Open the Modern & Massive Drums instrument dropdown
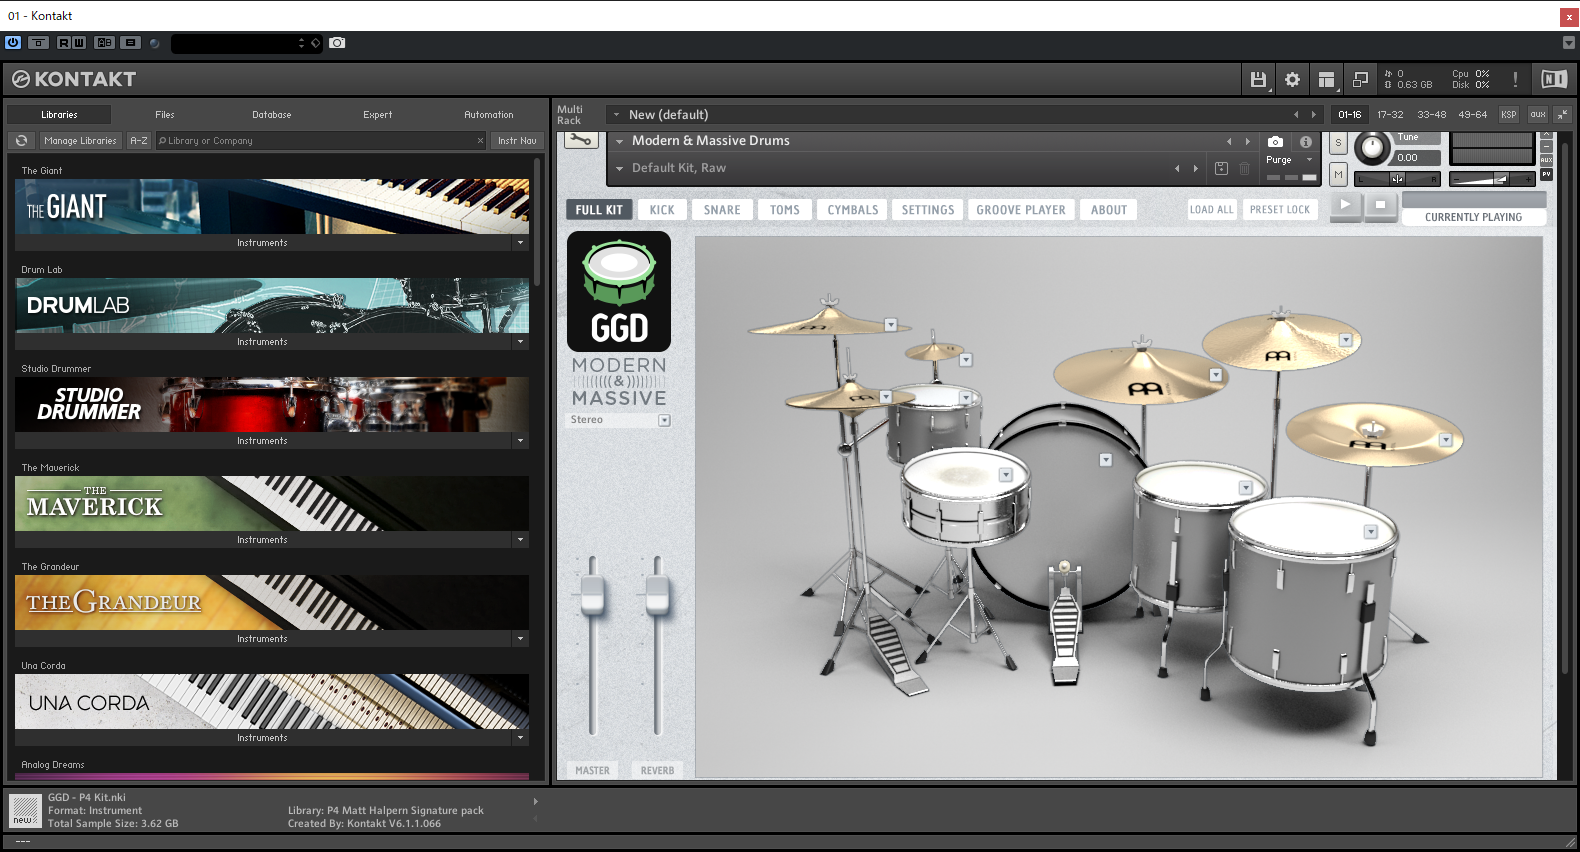This screenshot has width=1580, height=852. coord(620,141)
